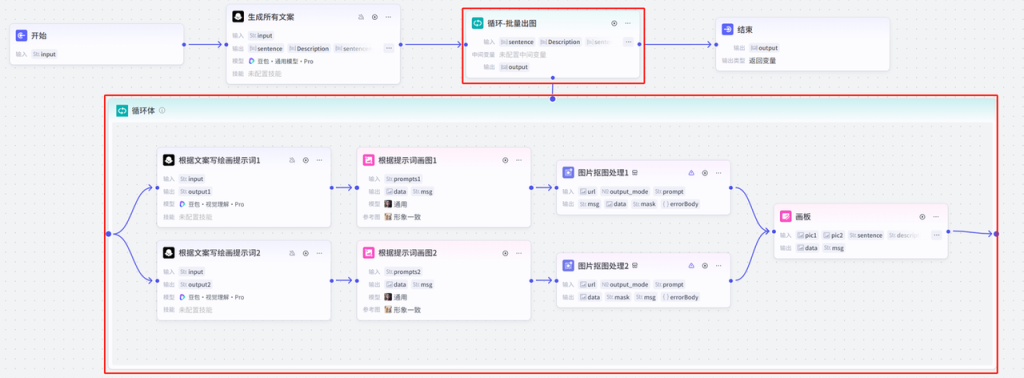Click the 图片抠图处理2 plugin node icon
1024x378 pixels.
pyautogui.click(x=568, y=266)
